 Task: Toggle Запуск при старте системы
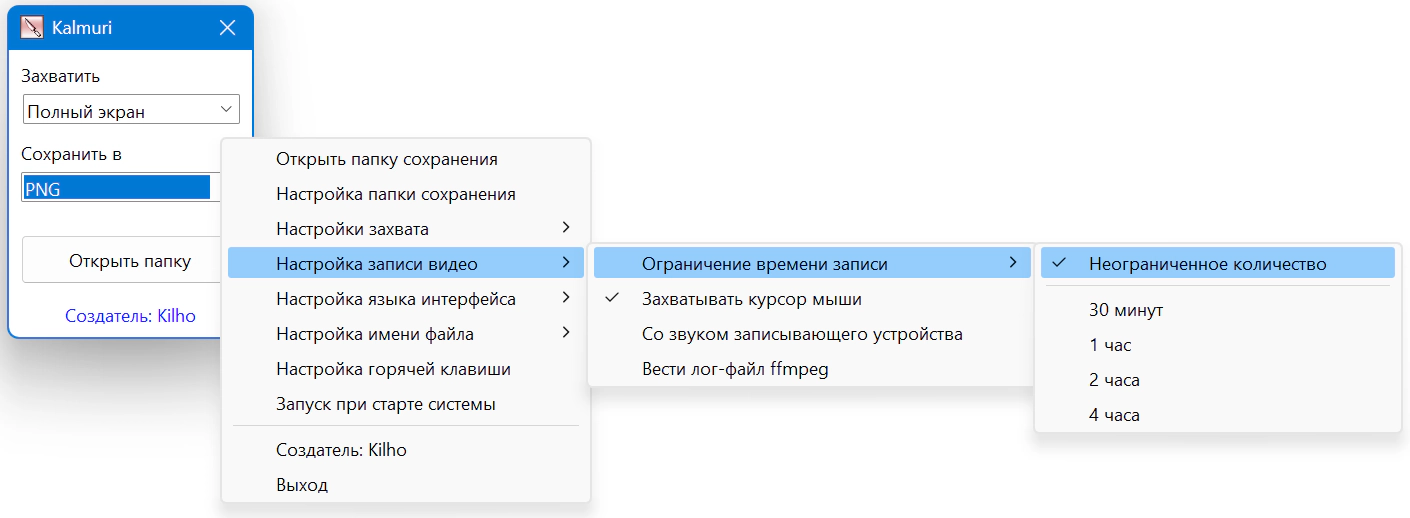(x=406, y=404)
